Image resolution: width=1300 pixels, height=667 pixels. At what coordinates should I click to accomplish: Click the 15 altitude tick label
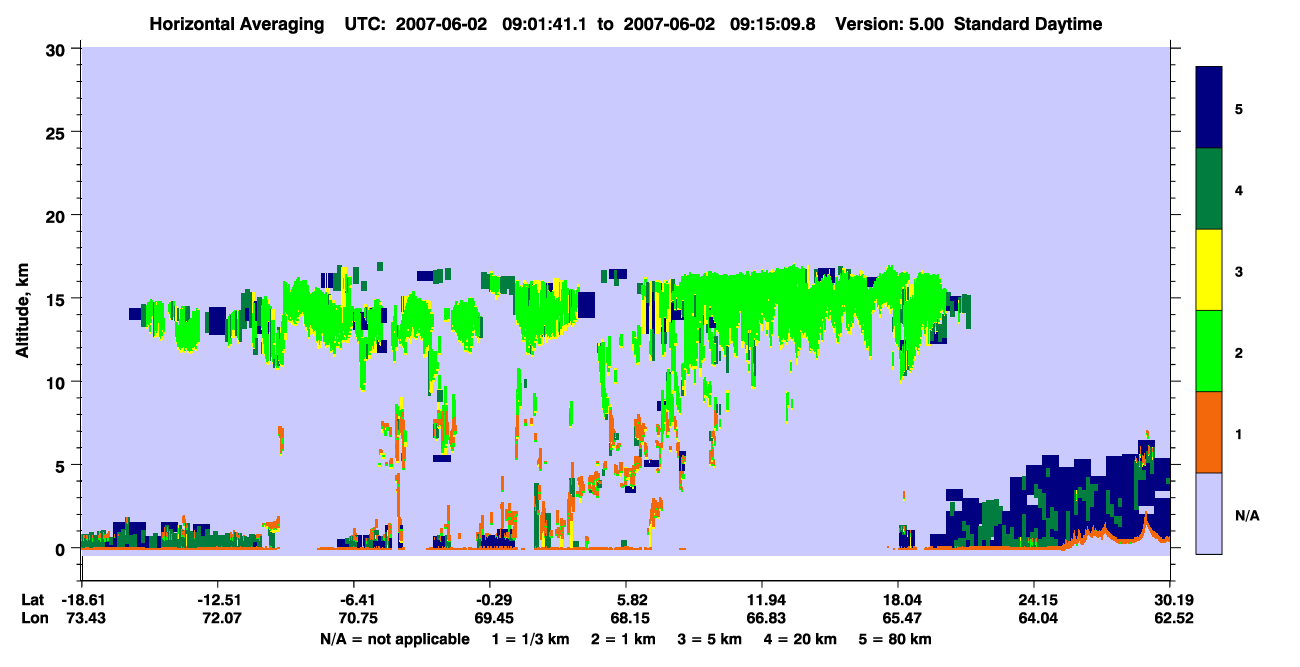pos(58,299)
